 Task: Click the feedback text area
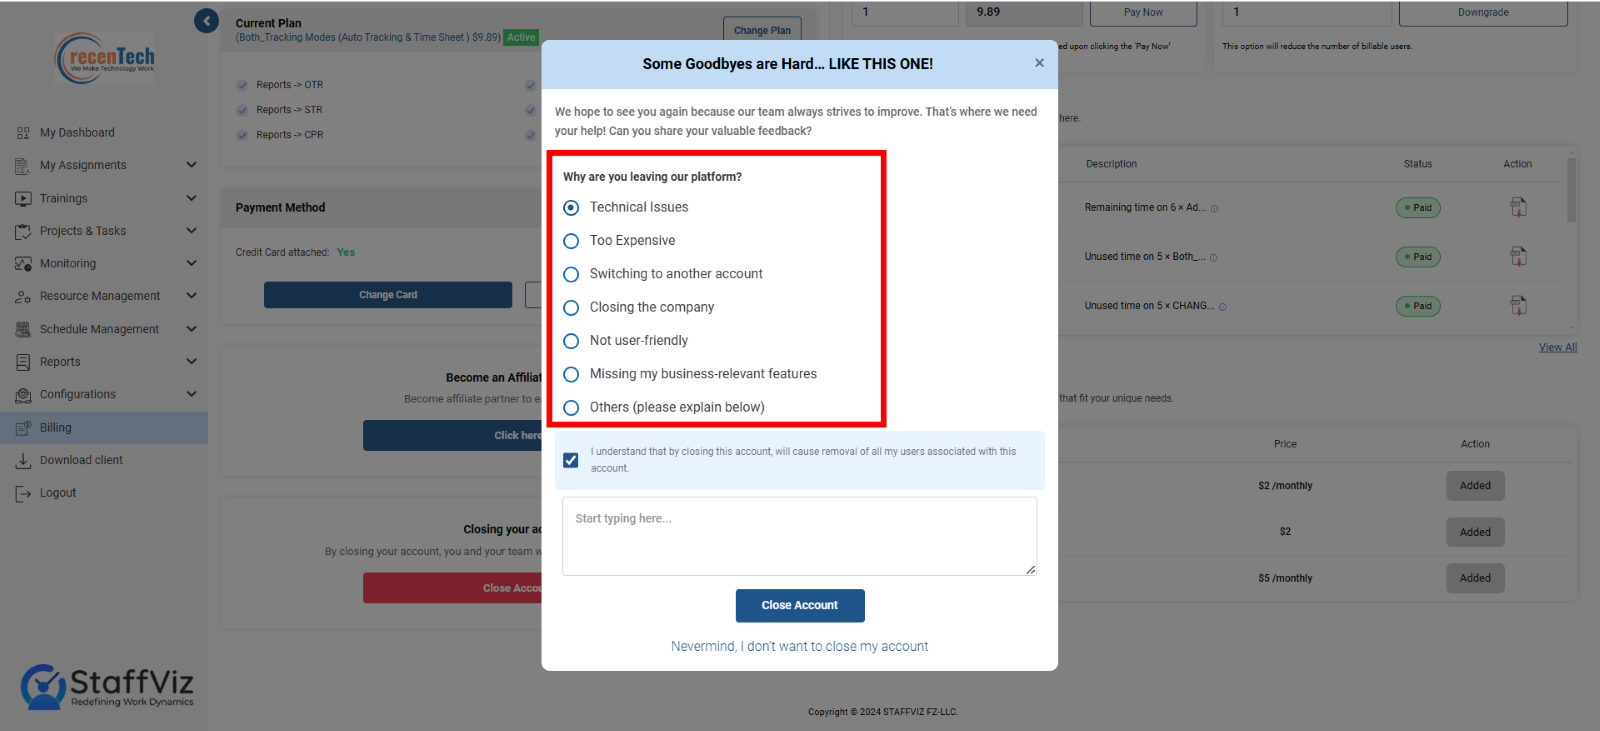point(800,537)
